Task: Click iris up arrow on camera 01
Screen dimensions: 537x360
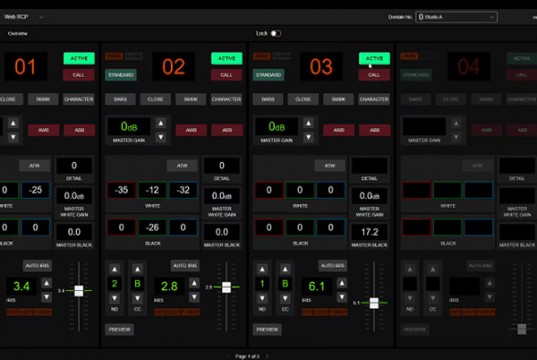Action: click(x=47, y=283)
